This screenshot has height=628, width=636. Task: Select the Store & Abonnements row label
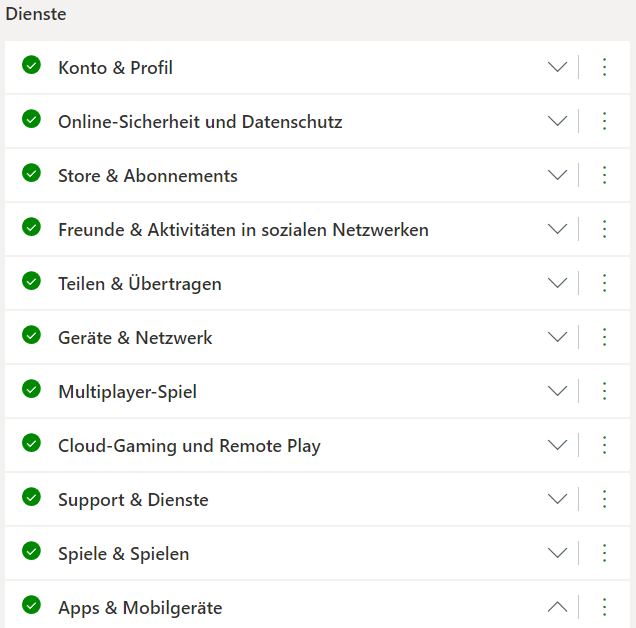click(x=148, y=176)
